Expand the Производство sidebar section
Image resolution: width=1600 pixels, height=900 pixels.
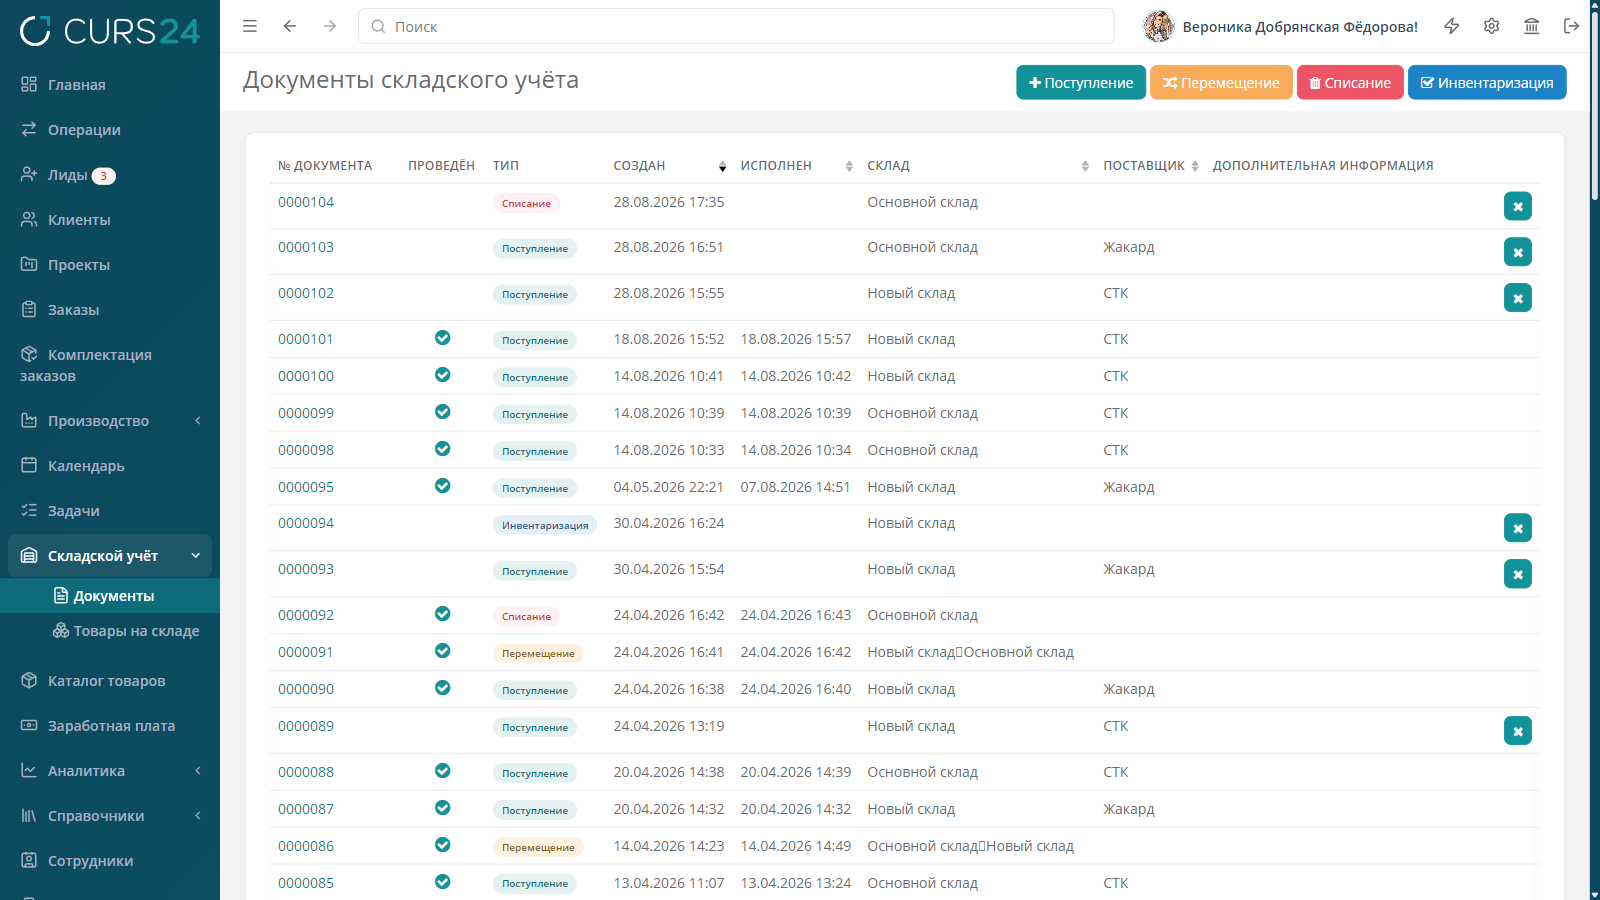point(110,421)
